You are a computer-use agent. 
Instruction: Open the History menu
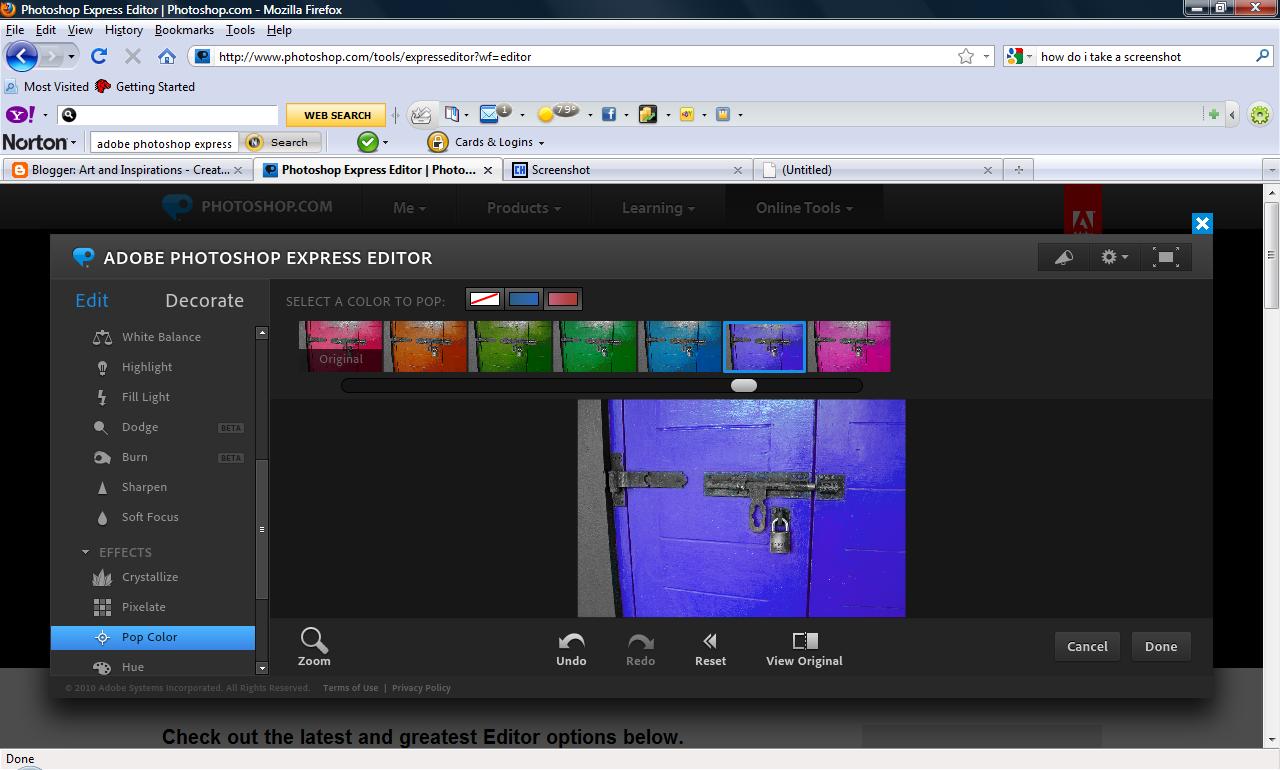(x=123, y=30)
